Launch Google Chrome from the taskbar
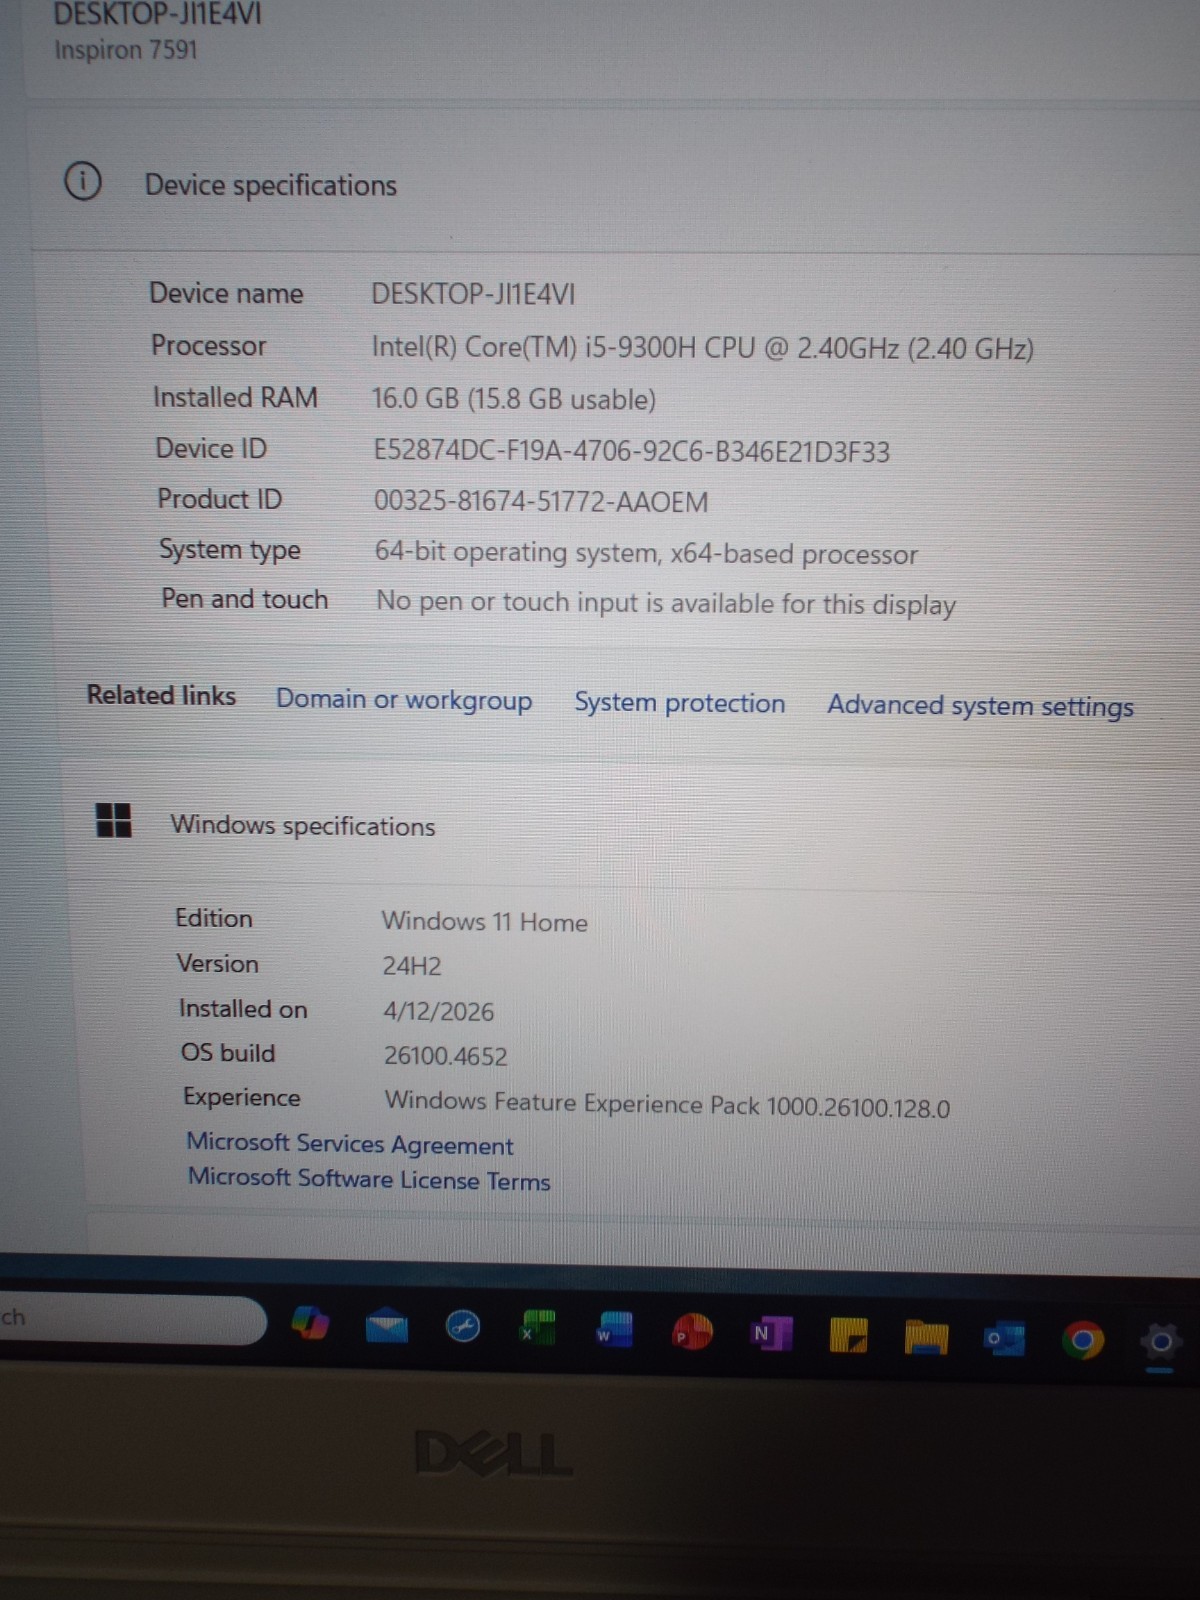 coord(1083,1340)
